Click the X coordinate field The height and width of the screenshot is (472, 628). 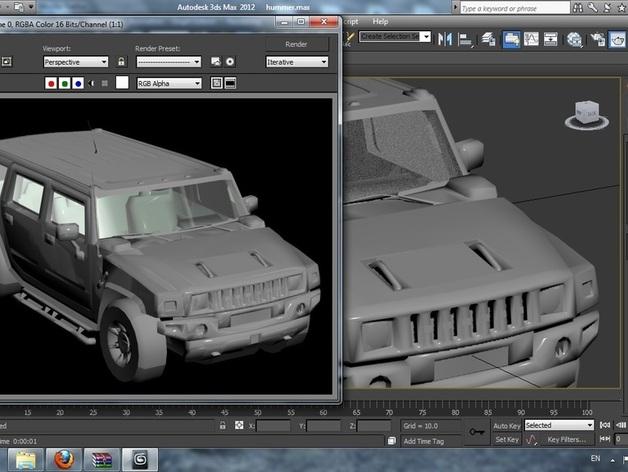[273, 426]
